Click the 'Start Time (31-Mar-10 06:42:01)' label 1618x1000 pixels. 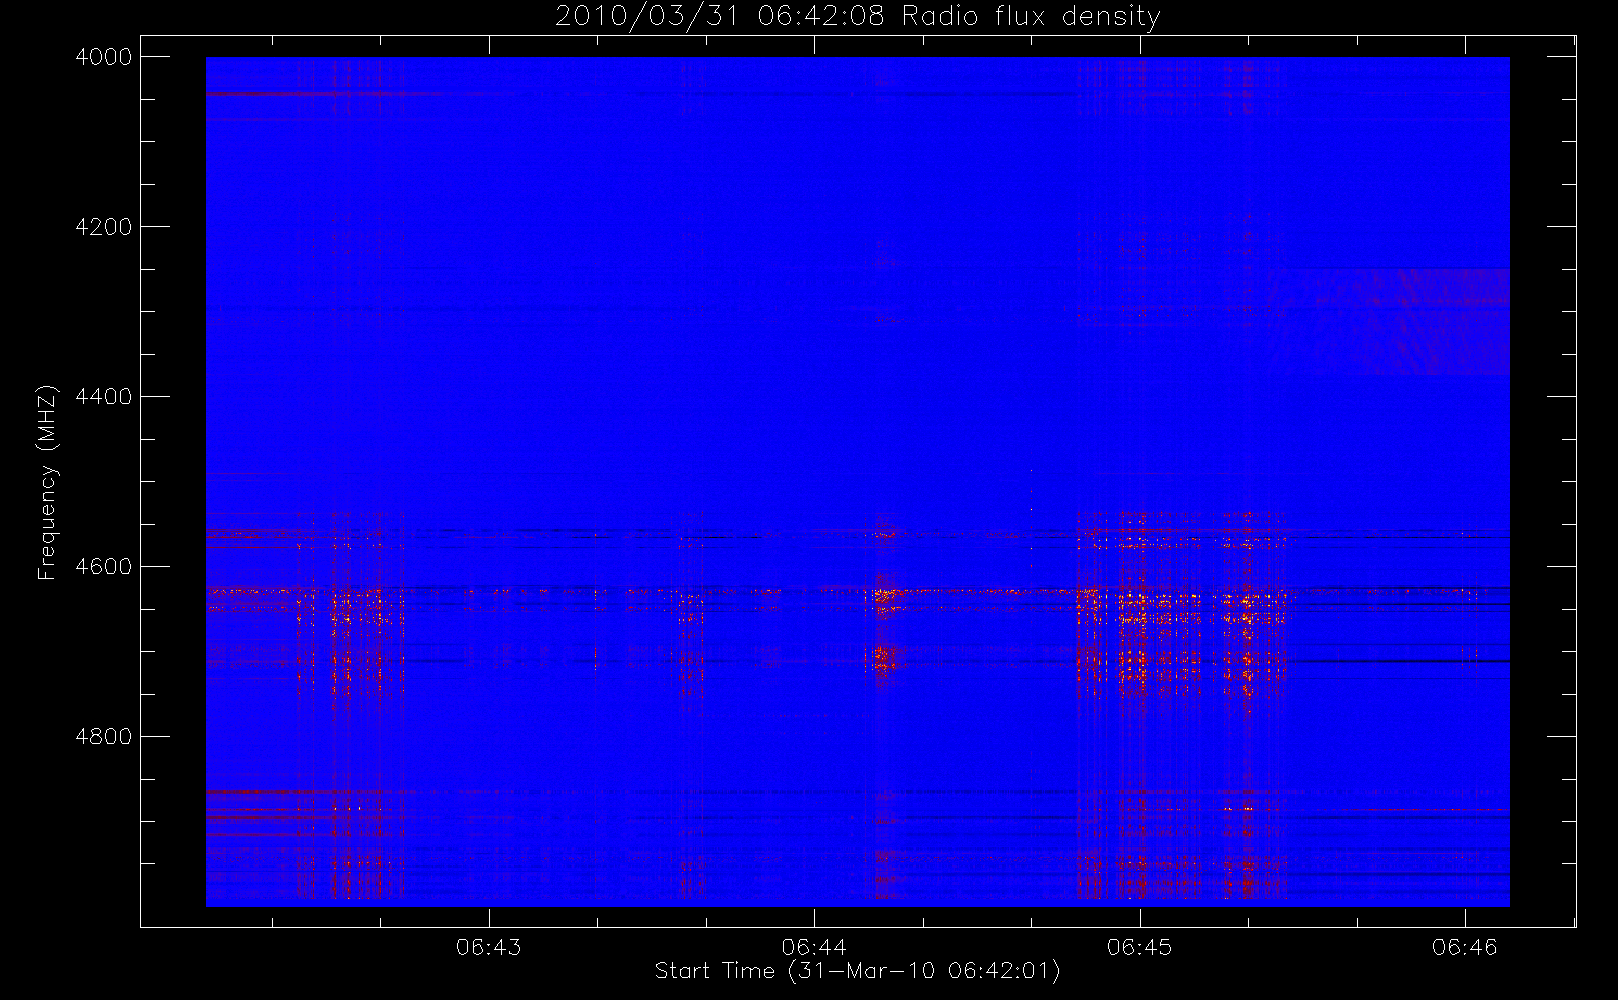857,971
